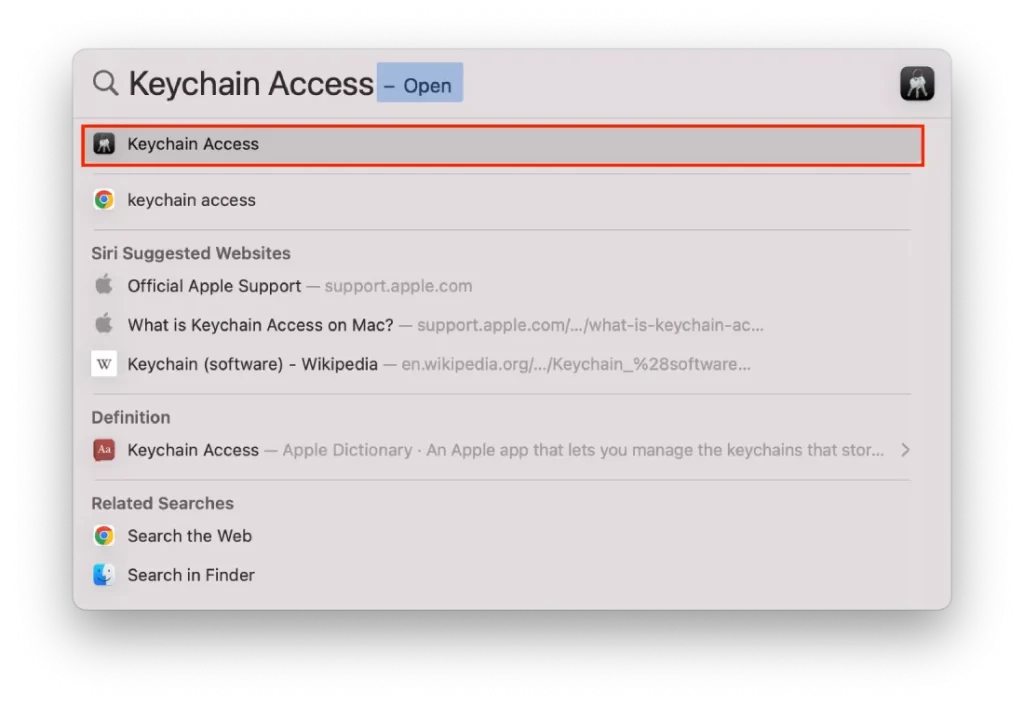Screen dimensions: 1024x706
Task: Click the Wikipedia W icon
Action: pyautogui.click(x=104, y=364)
